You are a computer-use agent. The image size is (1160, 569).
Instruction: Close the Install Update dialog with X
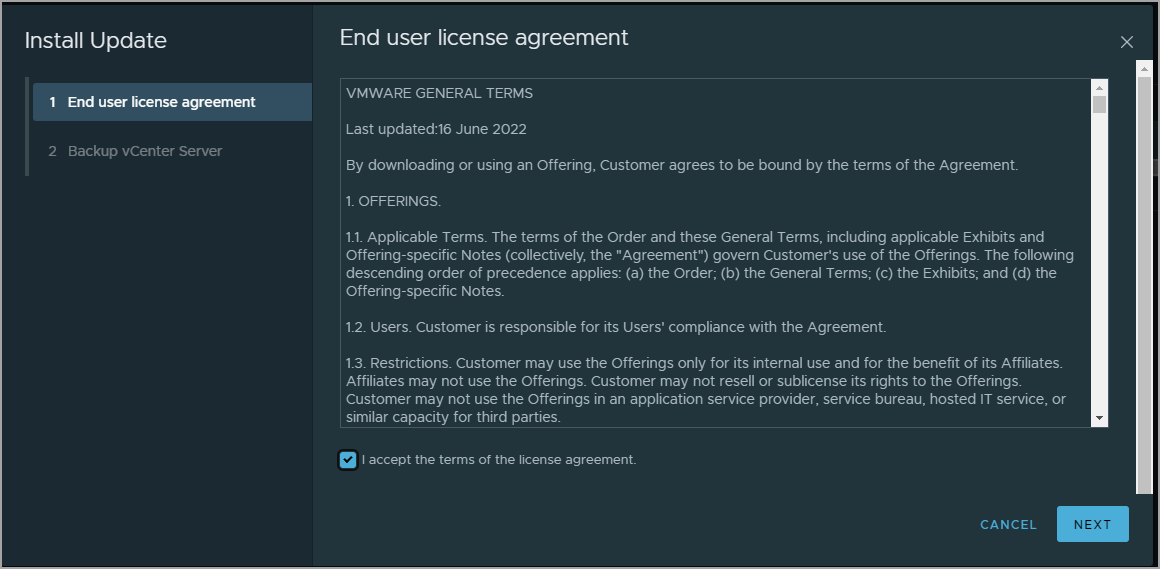[x=1126, y=42]
